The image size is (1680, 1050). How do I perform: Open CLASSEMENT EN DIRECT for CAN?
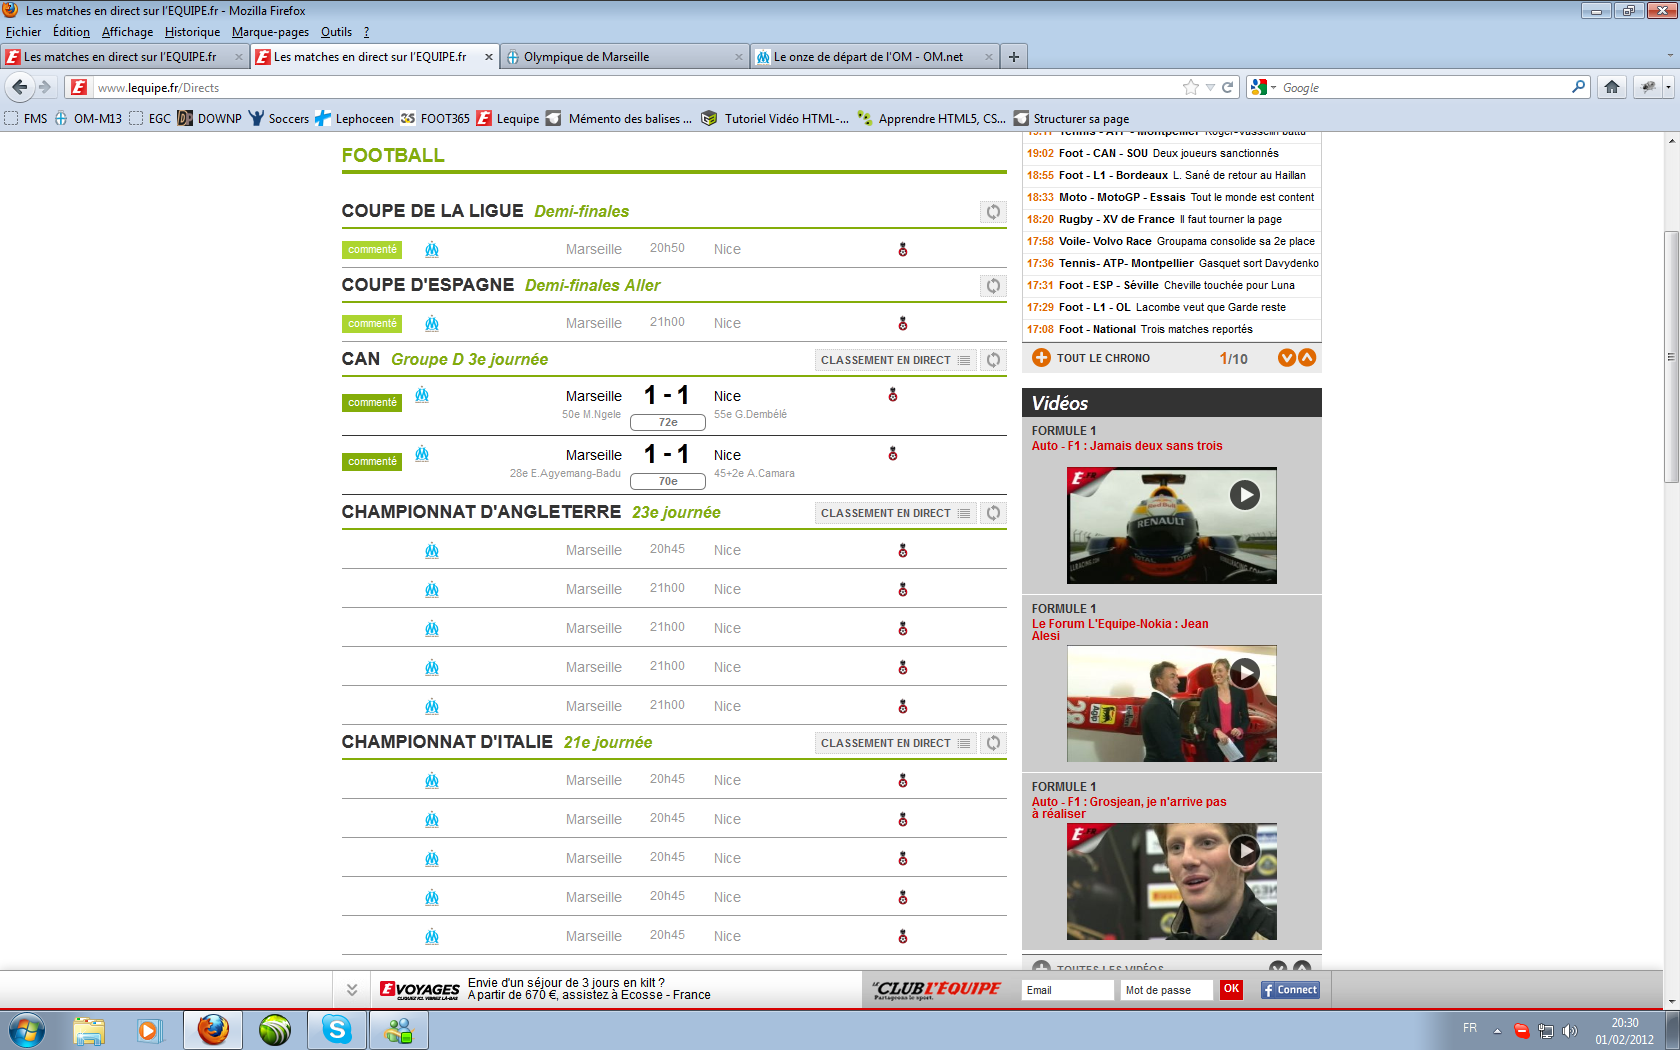[x=895, y=360]
